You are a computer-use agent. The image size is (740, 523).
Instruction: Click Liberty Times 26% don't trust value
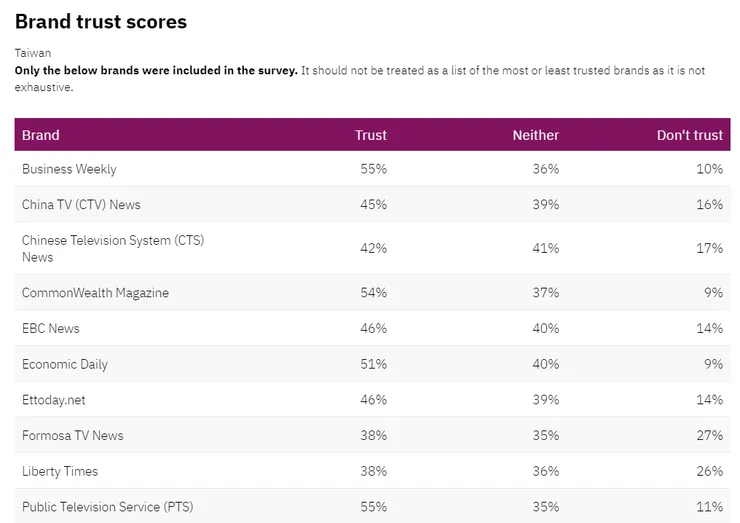(x=709, y=471)
